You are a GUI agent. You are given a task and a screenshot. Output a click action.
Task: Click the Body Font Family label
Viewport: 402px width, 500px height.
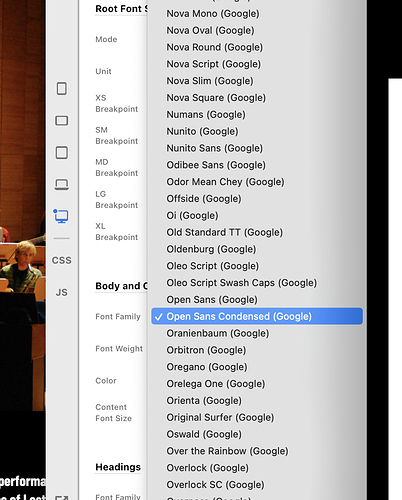pyautogui.click(x=118, y=317)
